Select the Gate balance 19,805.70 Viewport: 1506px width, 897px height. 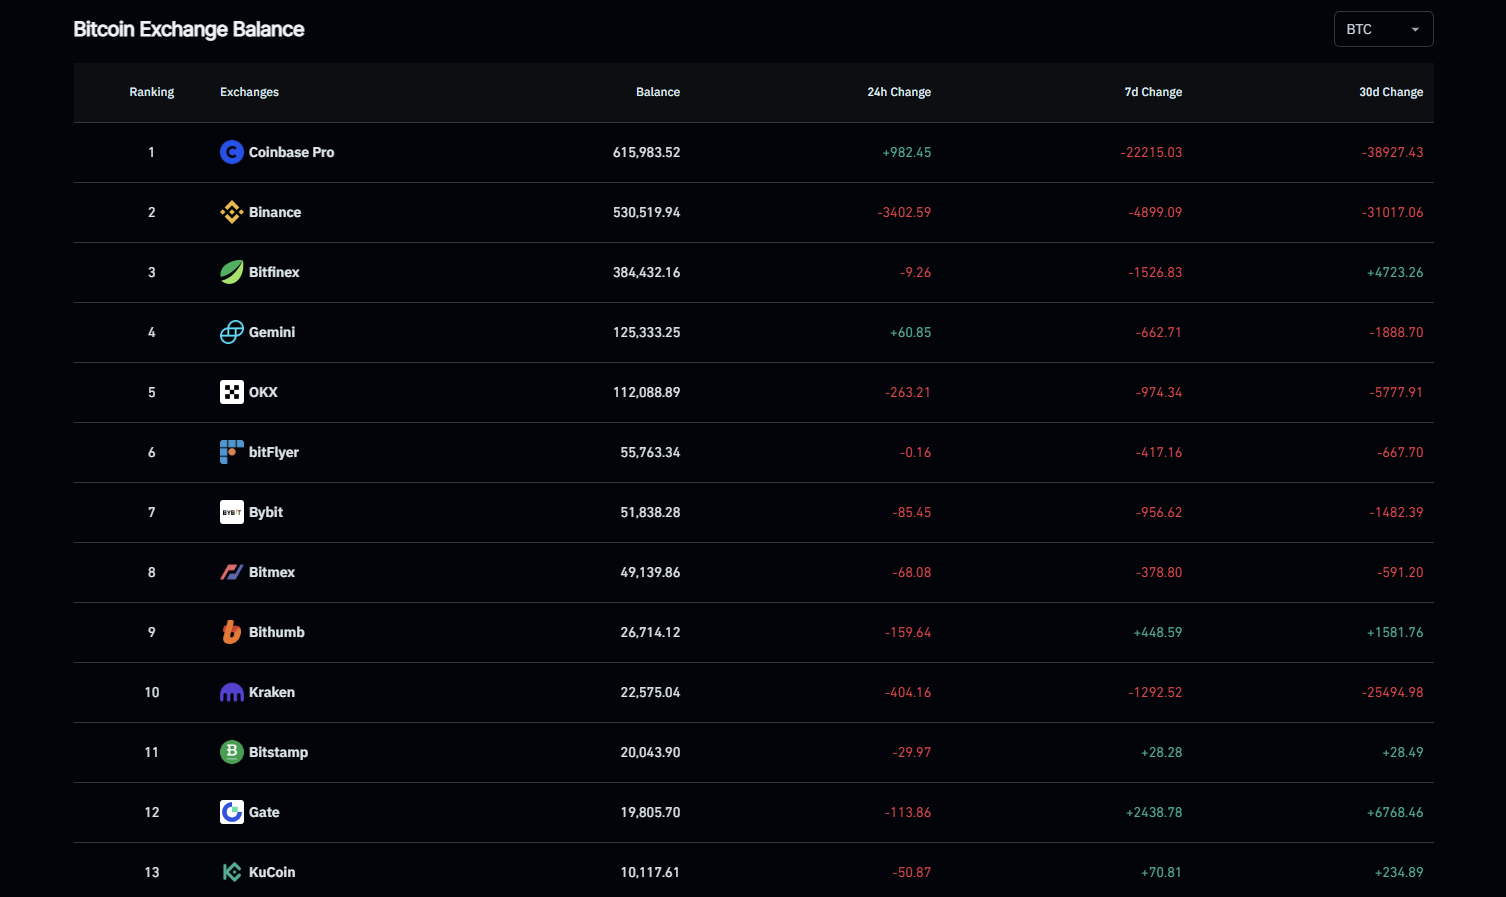[650, 812]
